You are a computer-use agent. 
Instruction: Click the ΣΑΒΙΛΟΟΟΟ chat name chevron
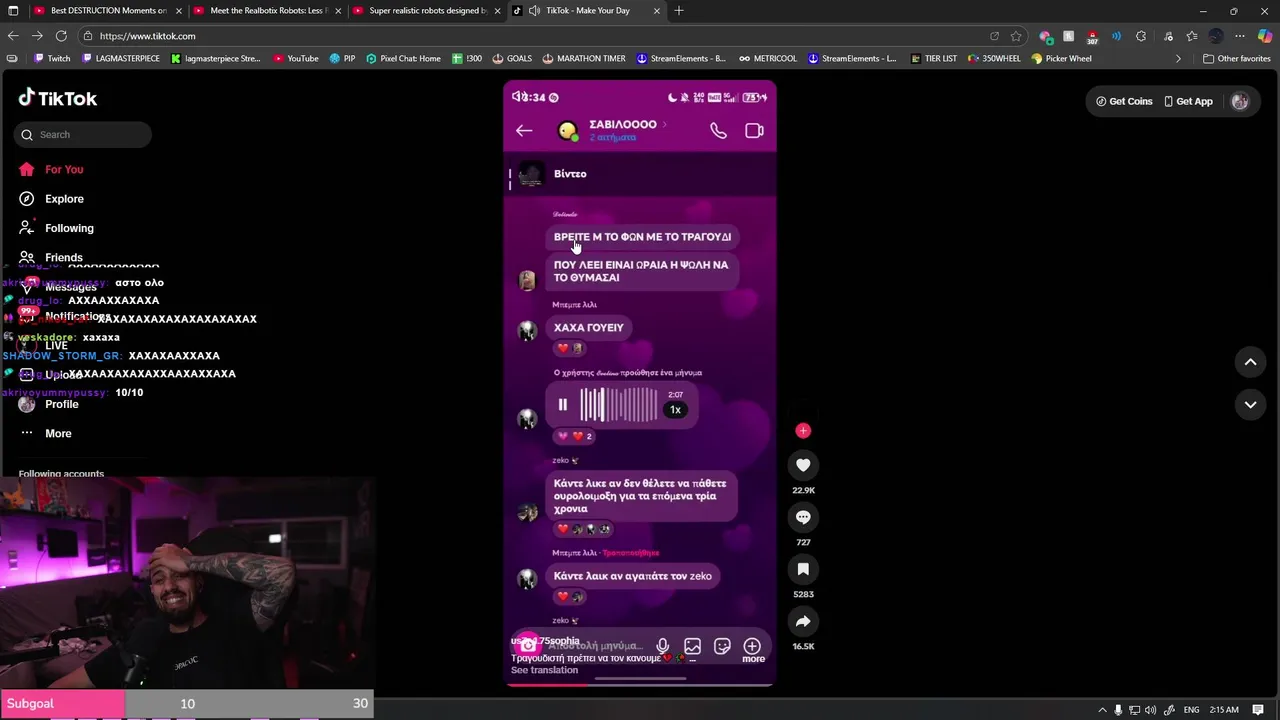pos(664,124)
